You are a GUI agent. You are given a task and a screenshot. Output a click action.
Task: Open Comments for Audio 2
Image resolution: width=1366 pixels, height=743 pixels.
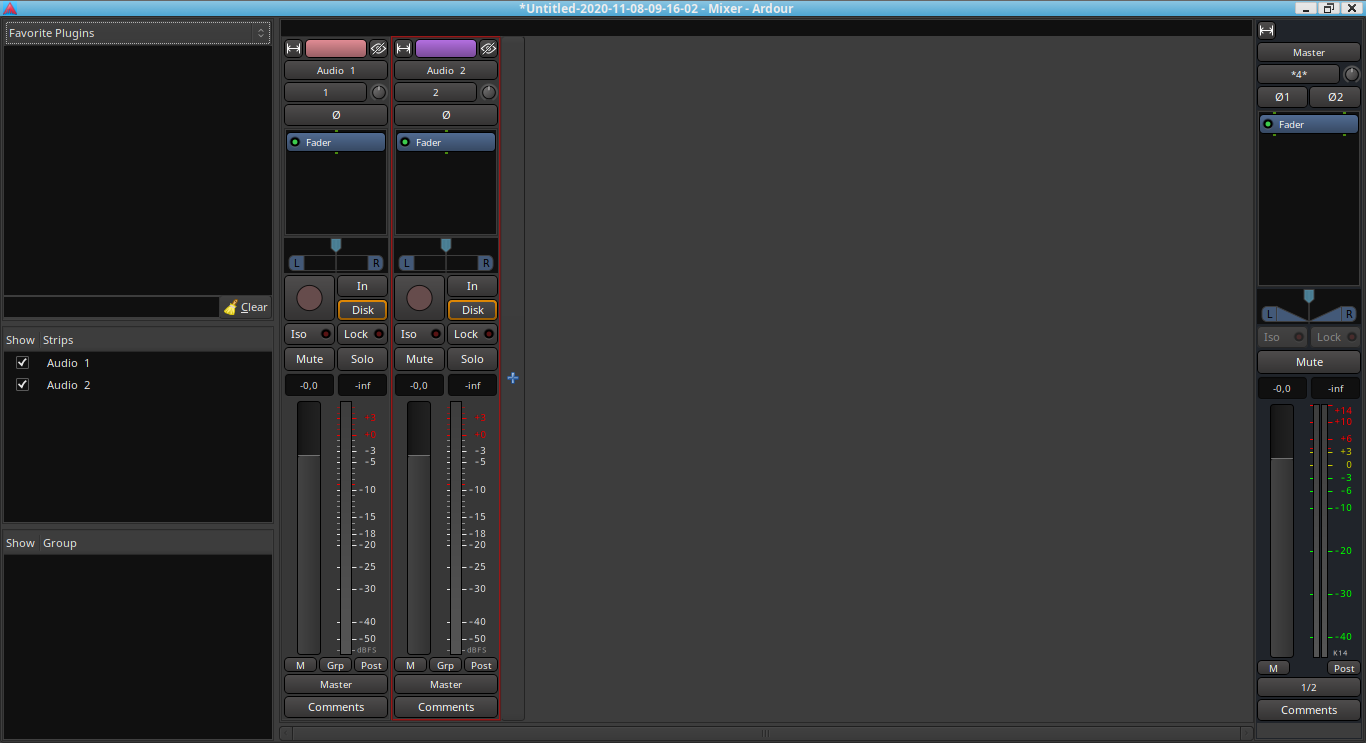click(x=446, y=707)
